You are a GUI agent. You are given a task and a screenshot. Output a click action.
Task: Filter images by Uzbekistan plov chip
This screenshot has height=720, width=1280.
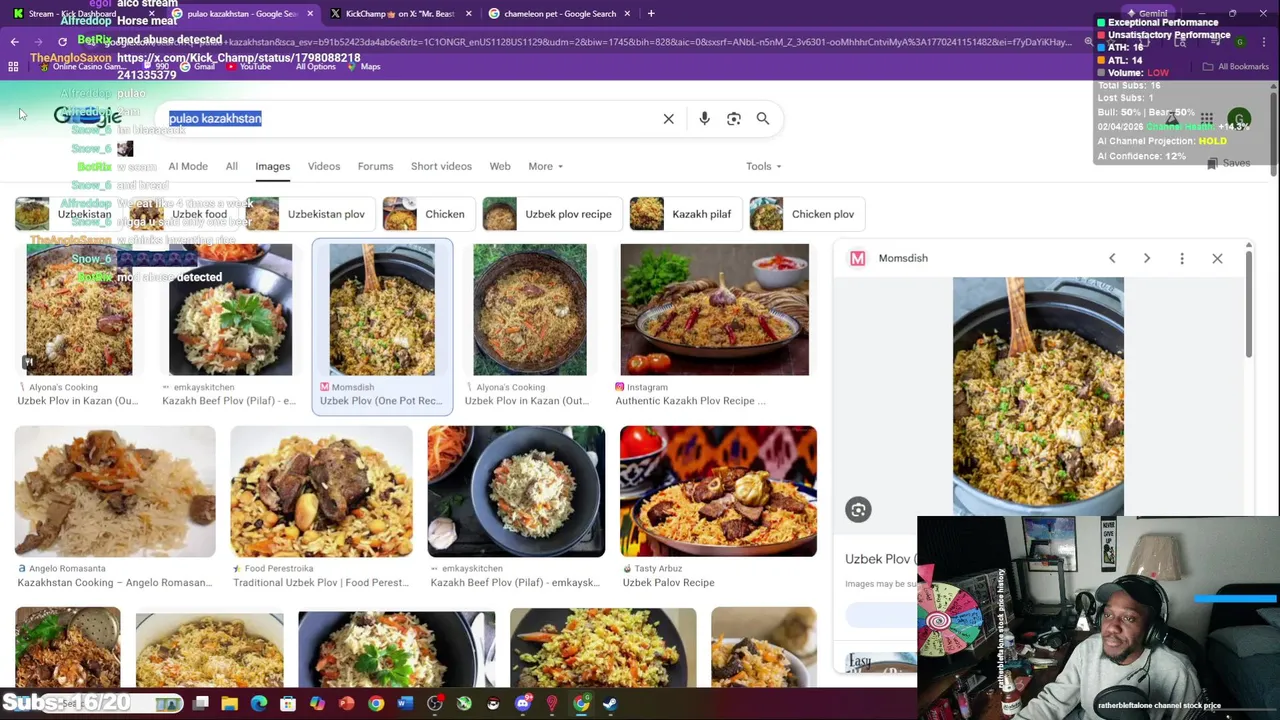point(309,214)
